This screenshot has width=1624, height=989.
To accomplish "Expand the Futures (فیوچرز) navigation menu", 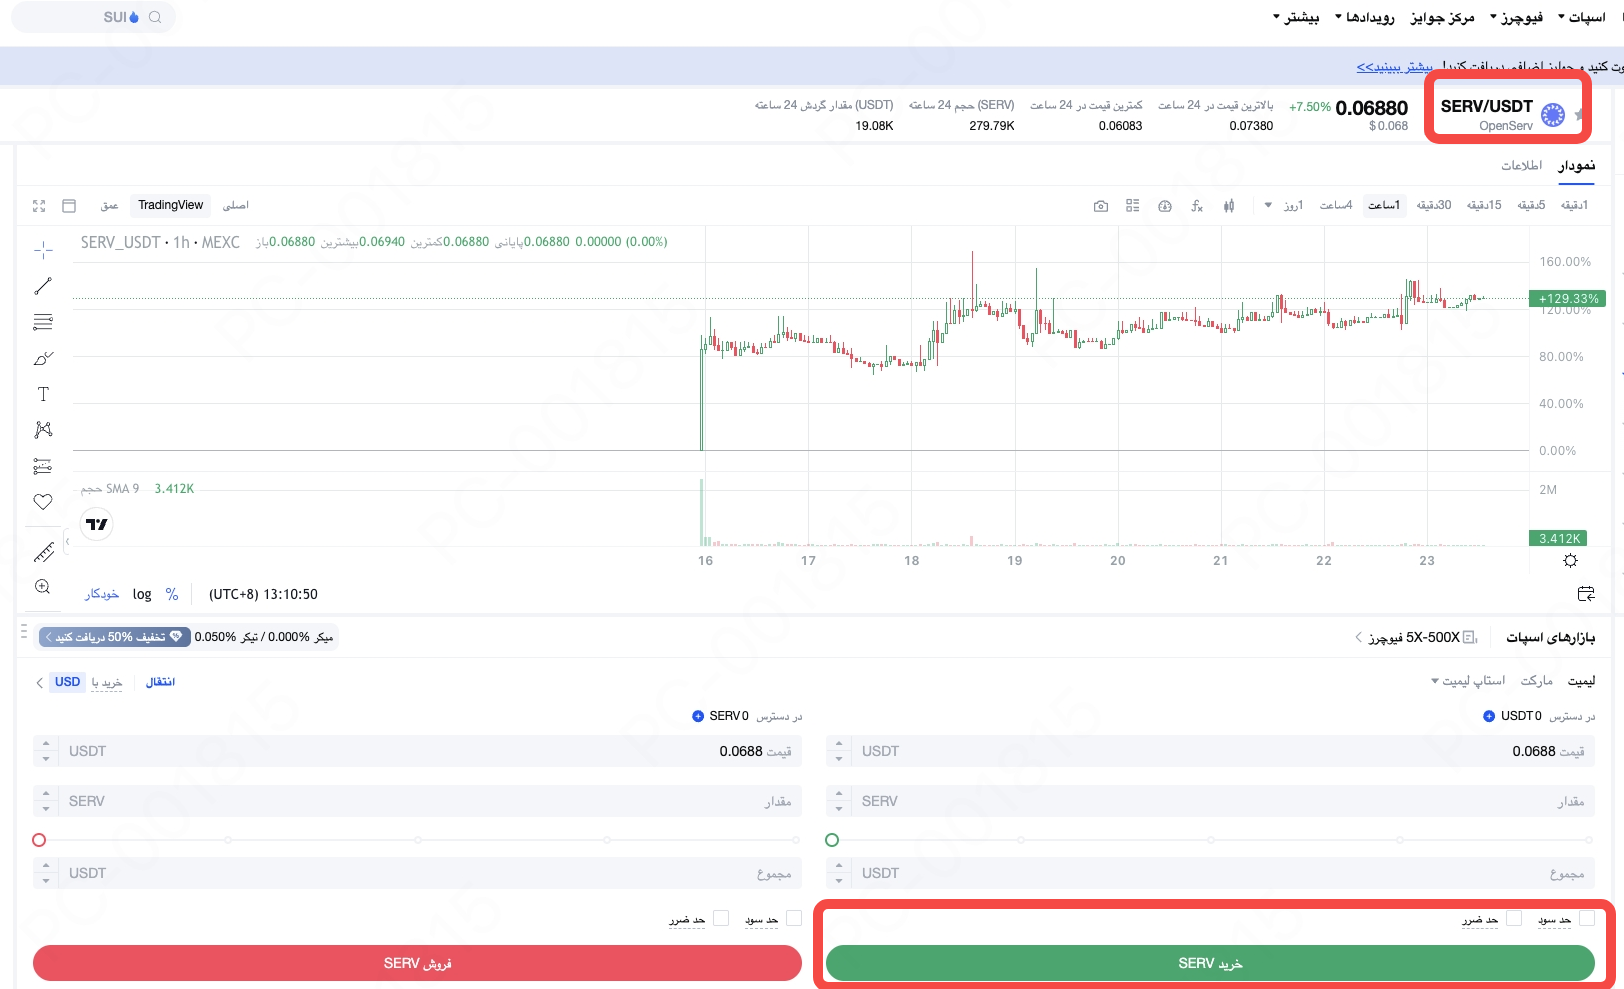I will coord(1517,17).
